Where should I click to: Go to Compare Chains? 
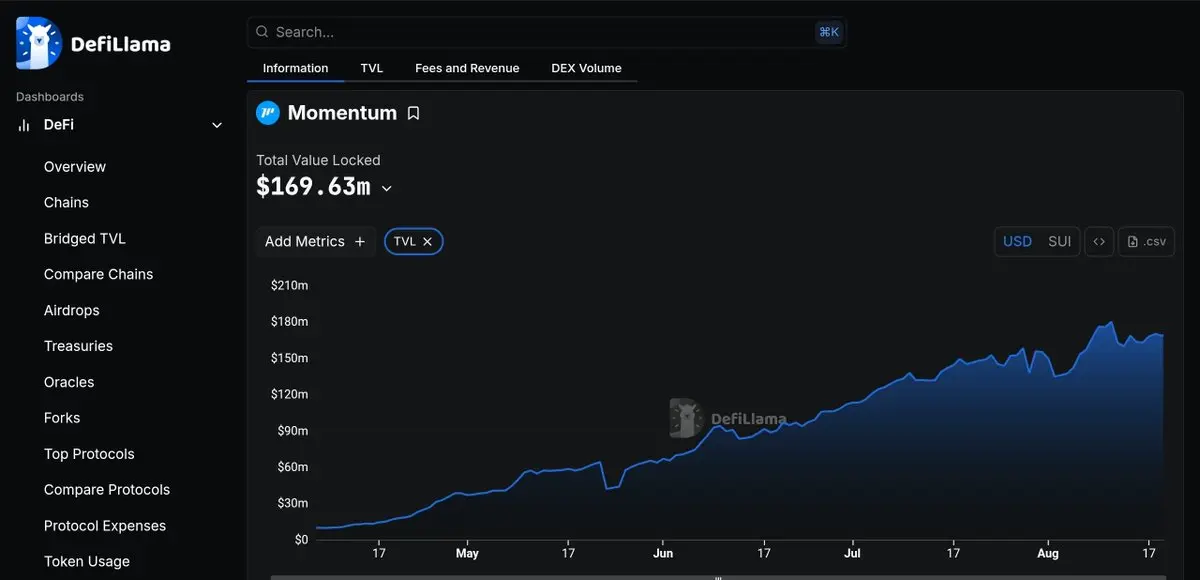click(x=98, y=274)
